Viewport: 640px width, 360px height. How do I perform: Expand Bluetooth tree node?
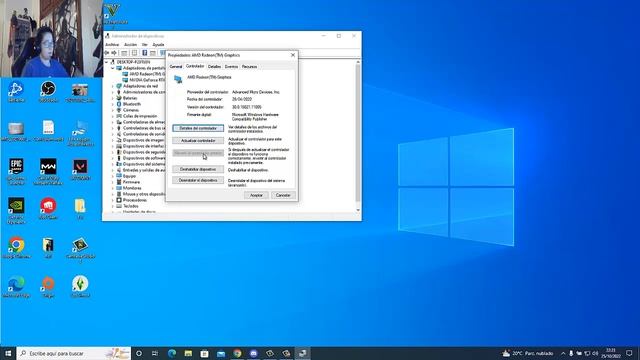click(x=113, y=104)
